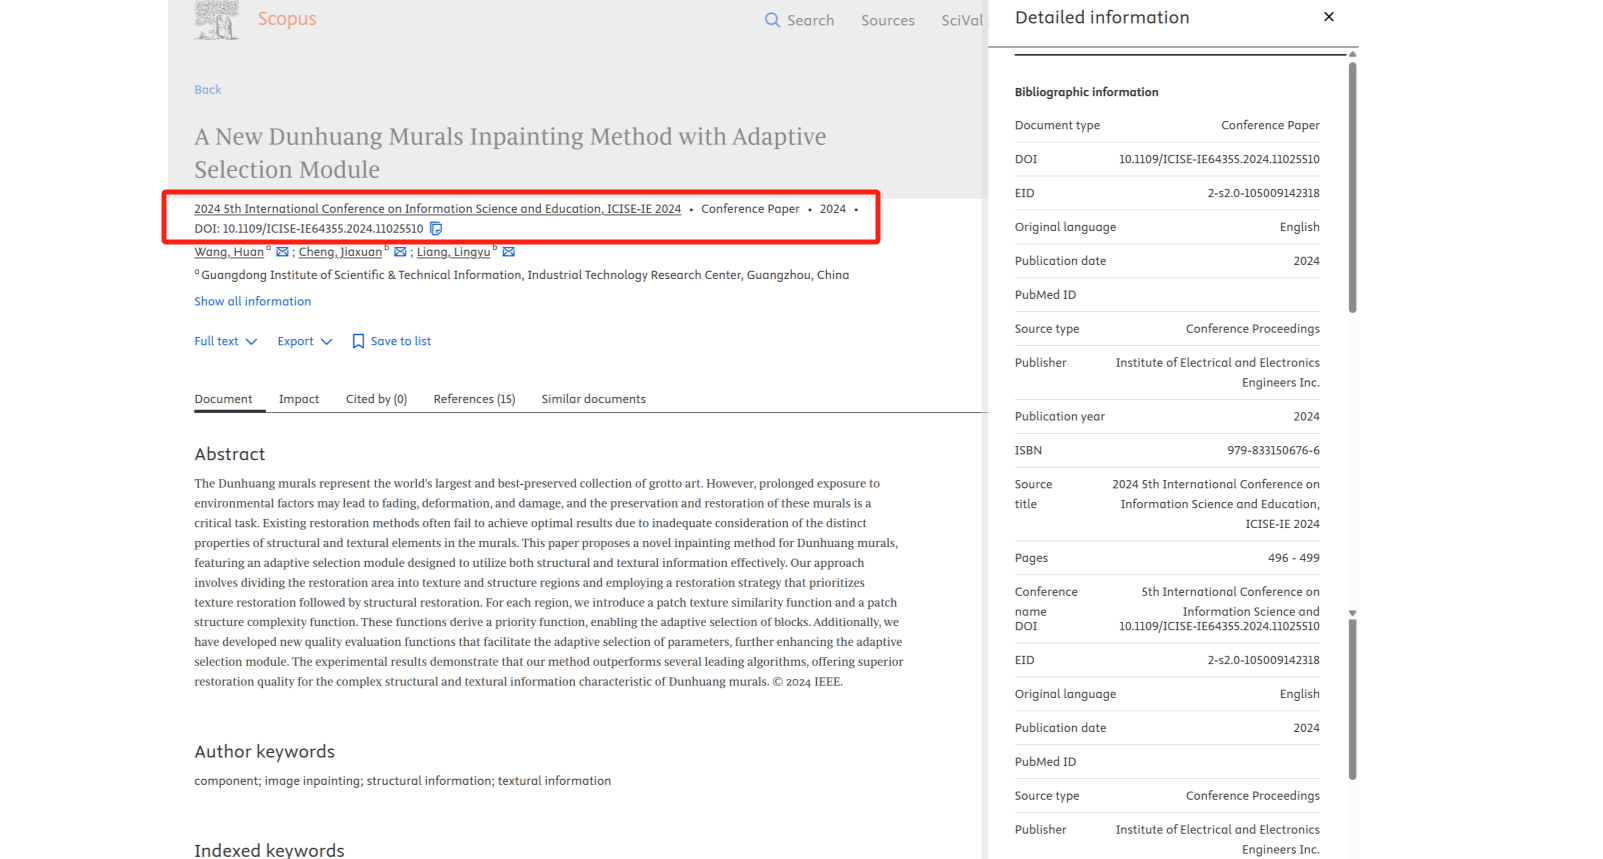Switch to the Similar documents tab
The image size is (1603, 859).
coord(593,399)
